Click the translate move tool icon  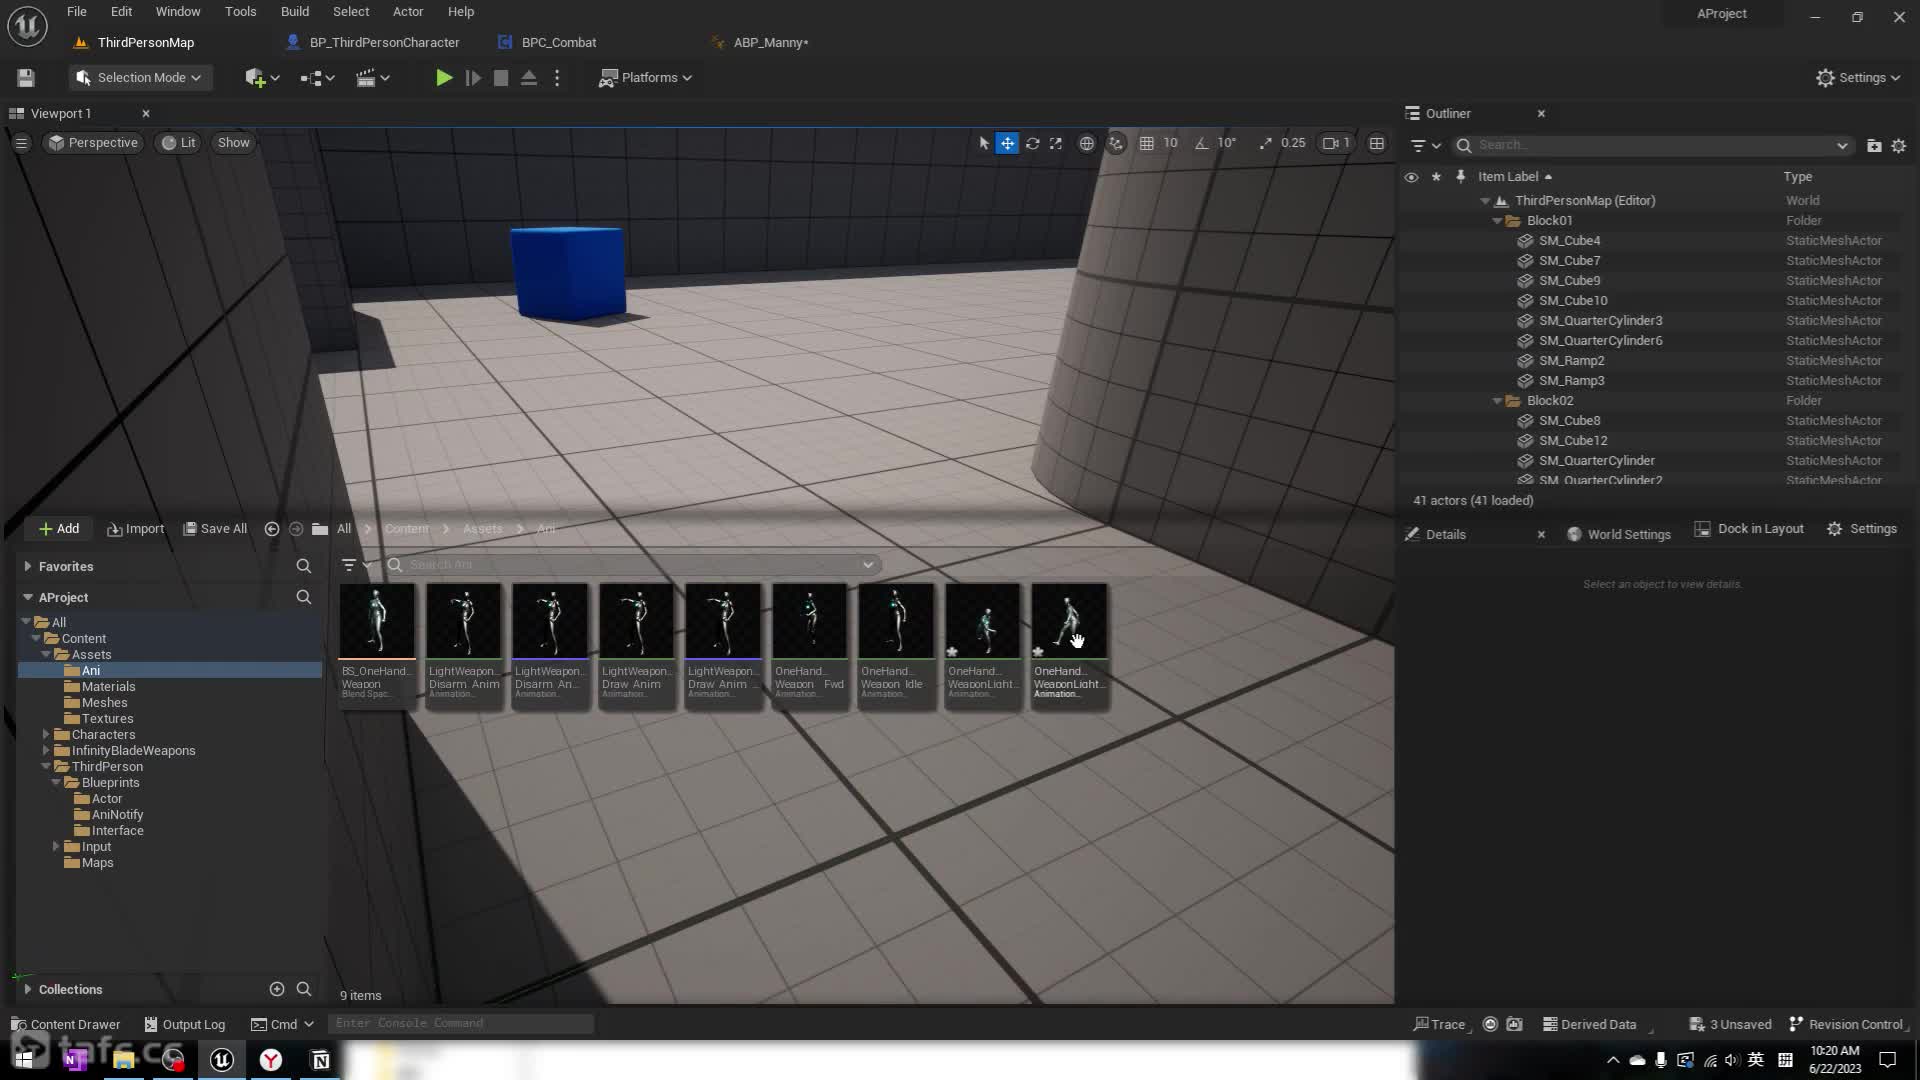pos(1007,143)
